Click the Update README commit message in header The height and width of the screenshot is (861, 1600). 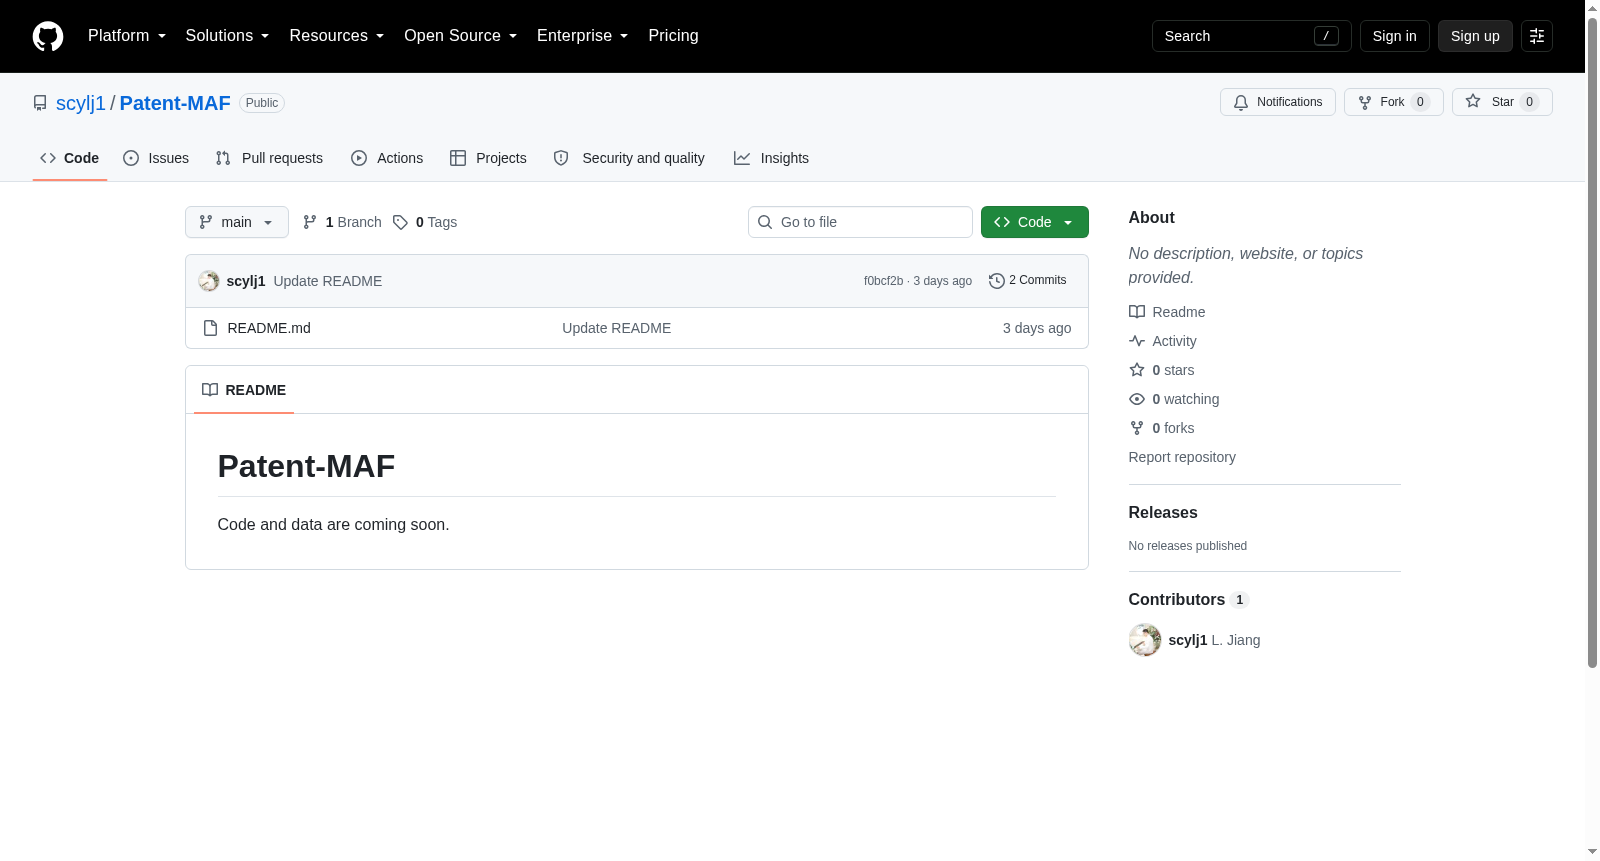pyautogui.click(x=328, y=281)
